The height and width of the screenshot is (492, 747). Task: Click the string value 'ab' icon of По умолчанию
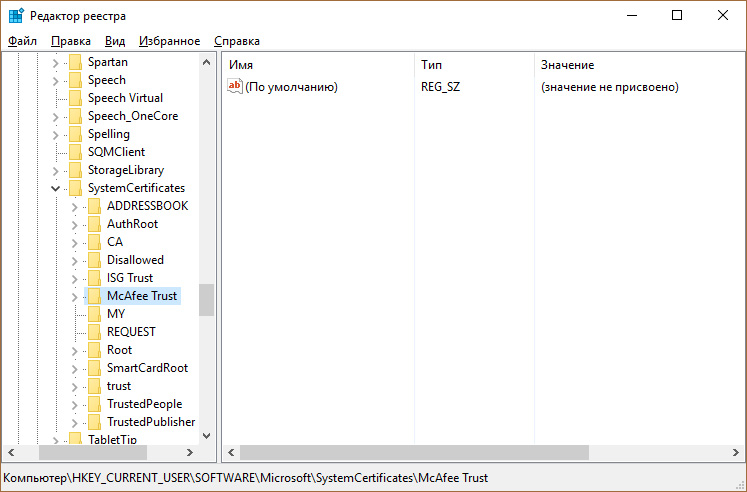(x=235, y=86)
